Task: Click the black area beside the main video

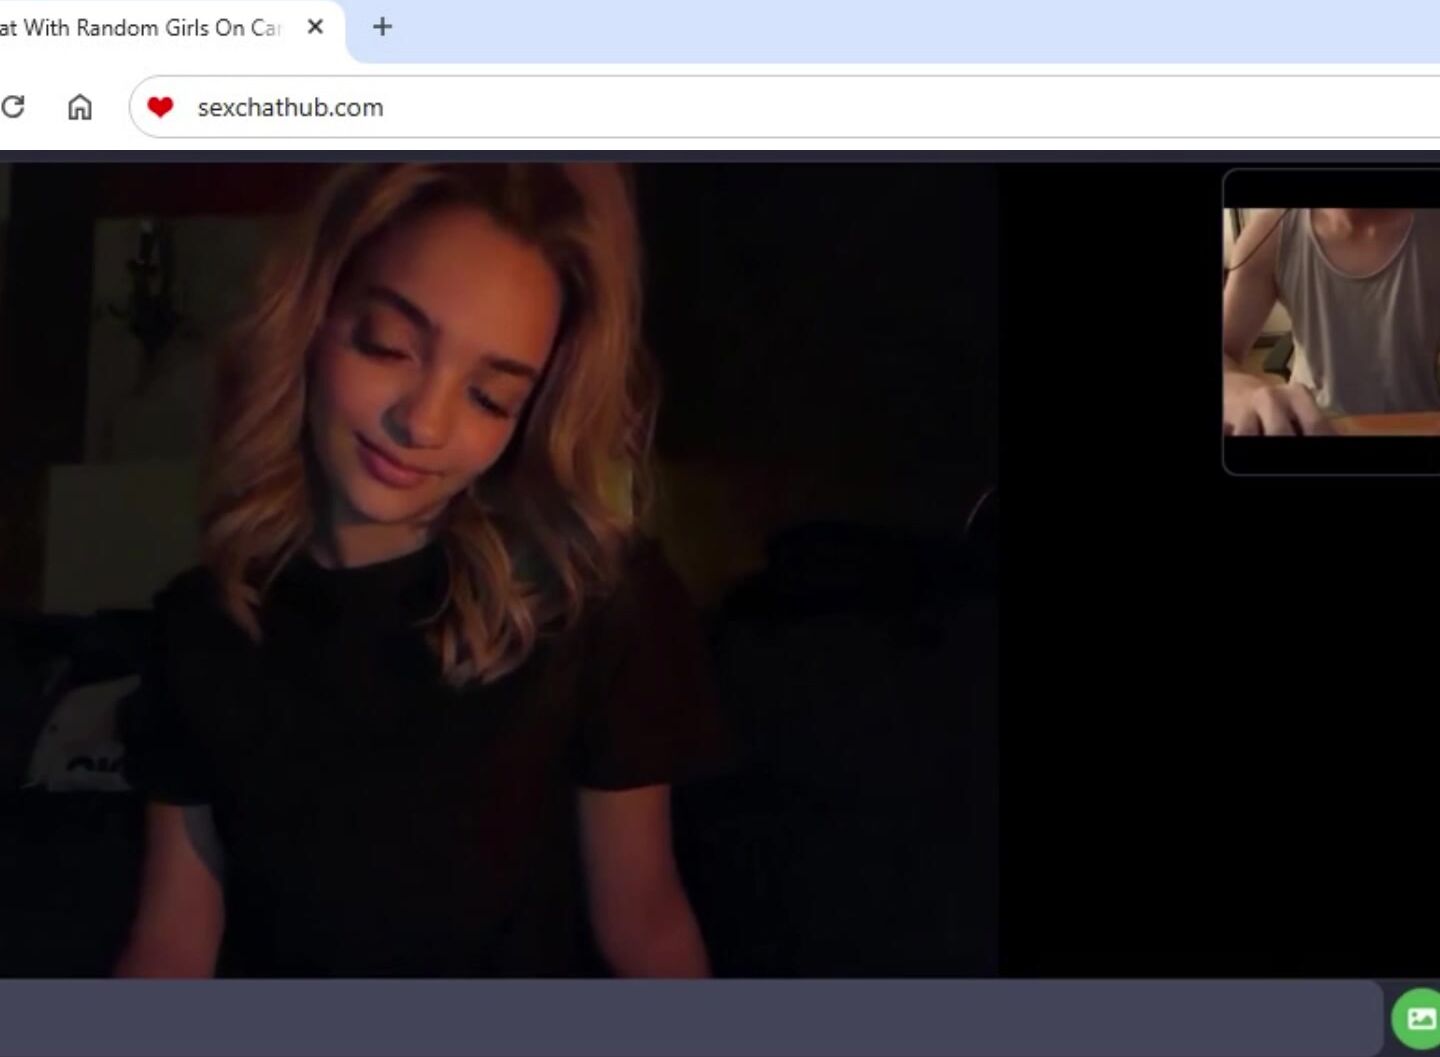Action: (1110, 700)
